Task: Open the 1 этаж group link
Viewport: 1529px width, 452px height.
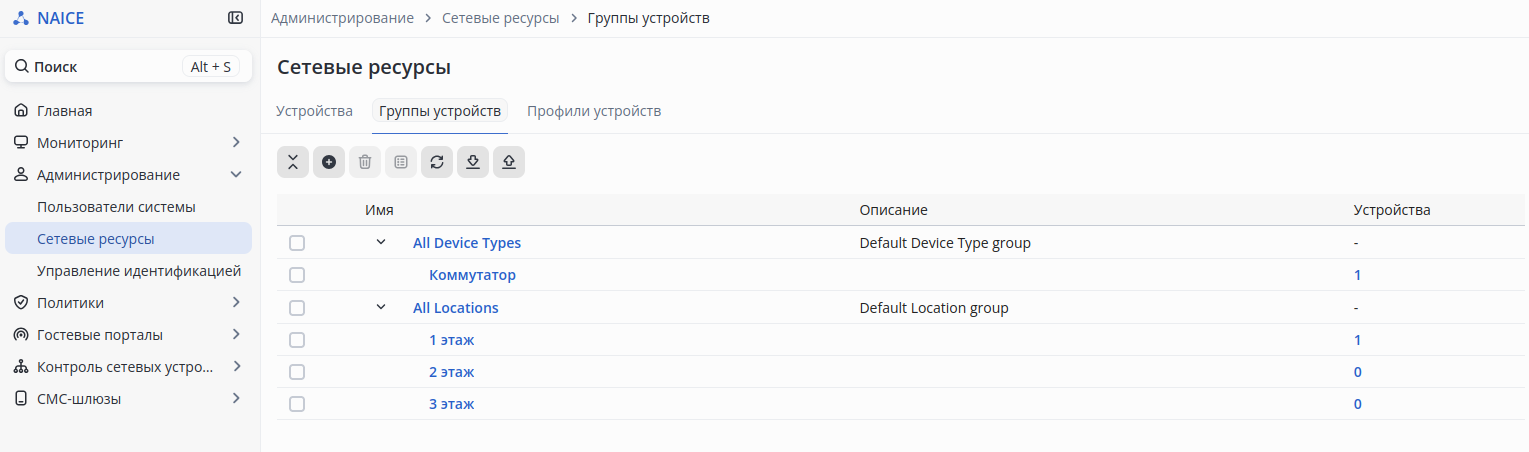Action: tap(451, 340)
